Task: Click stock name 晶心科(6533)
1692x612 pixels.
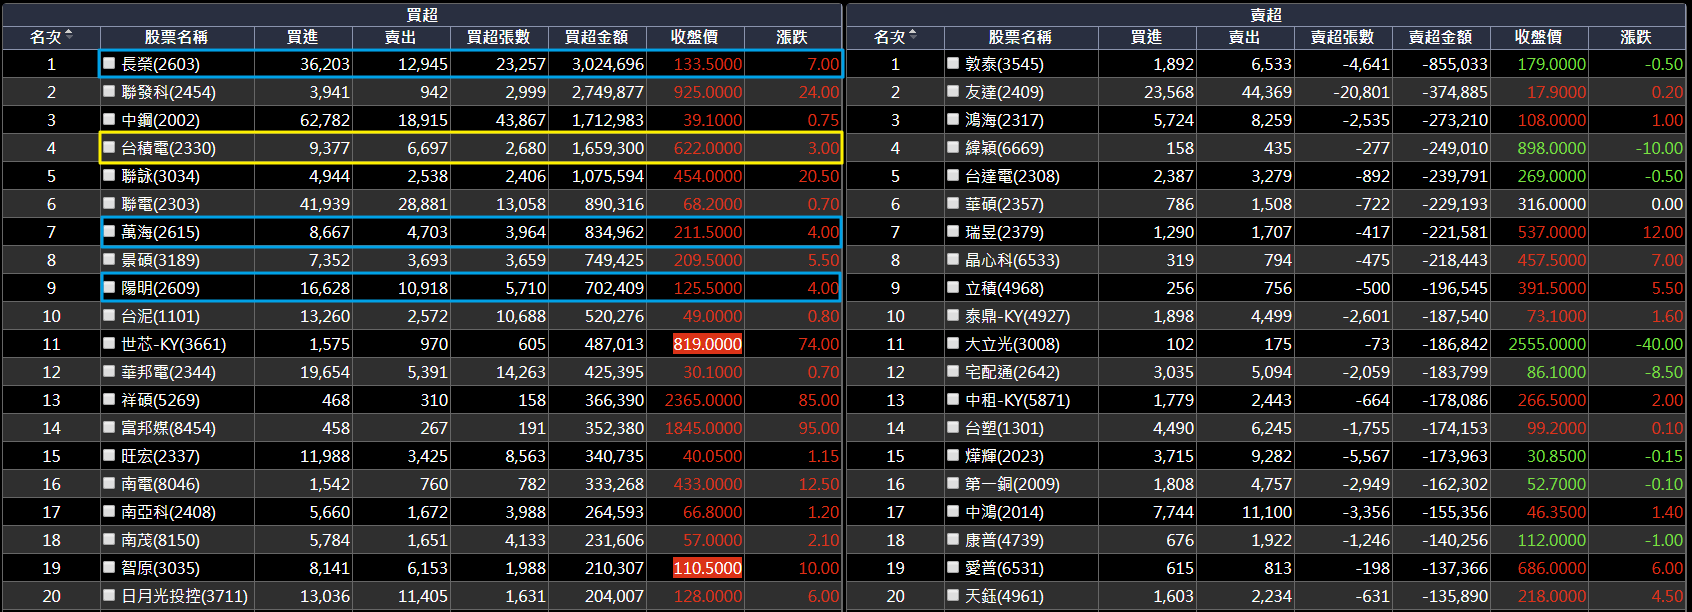Action: point(1012,260)
